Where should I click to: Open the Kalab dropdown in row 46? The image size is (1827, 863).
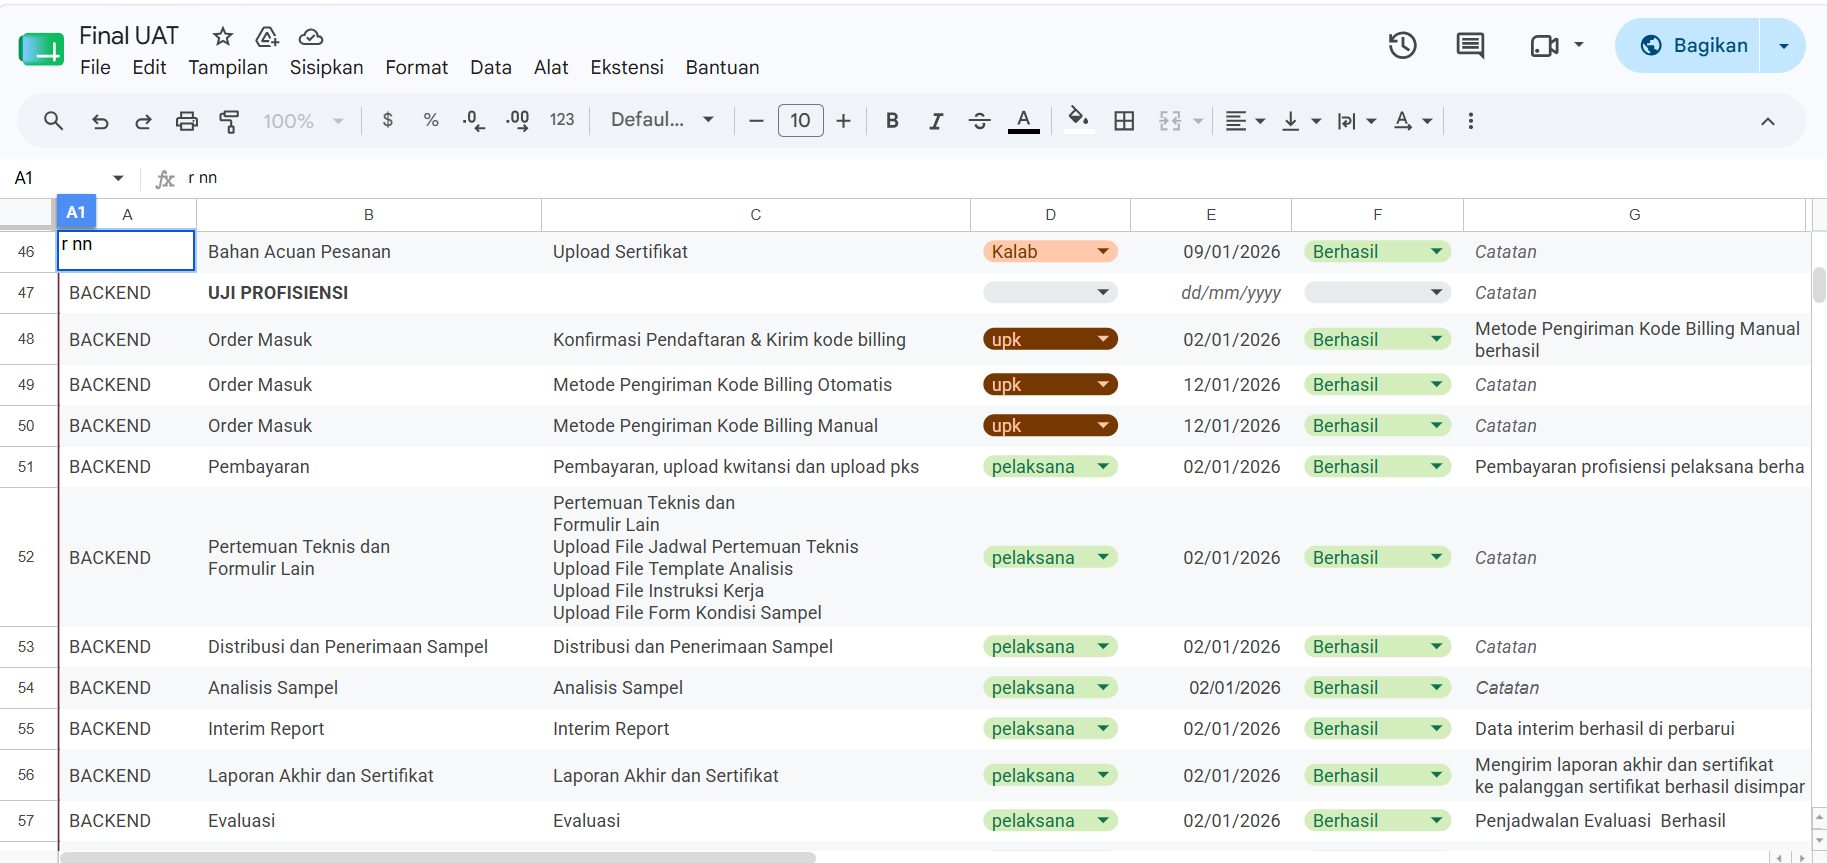[1050, 252]
